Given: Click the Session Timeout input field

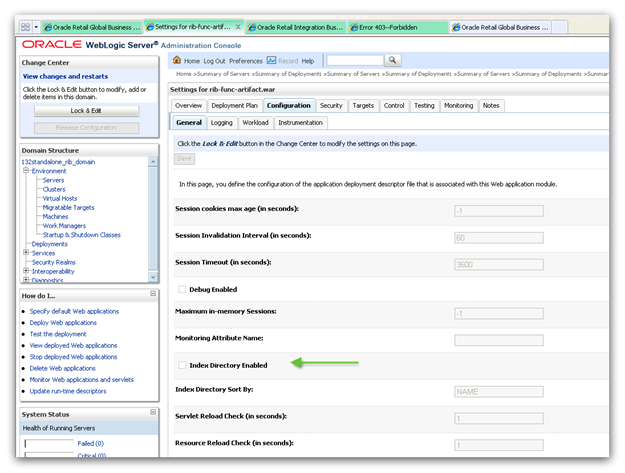Looking at the screenshot, I should pos(499,265).
